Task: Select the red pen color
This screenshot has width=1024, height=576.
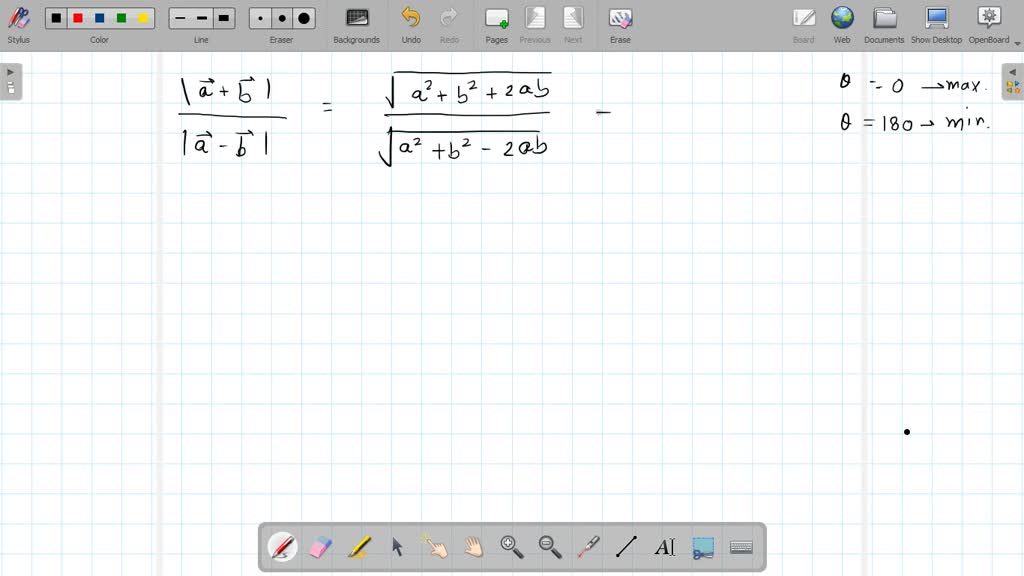Action: pyautogui.click(x=78, y=17)
